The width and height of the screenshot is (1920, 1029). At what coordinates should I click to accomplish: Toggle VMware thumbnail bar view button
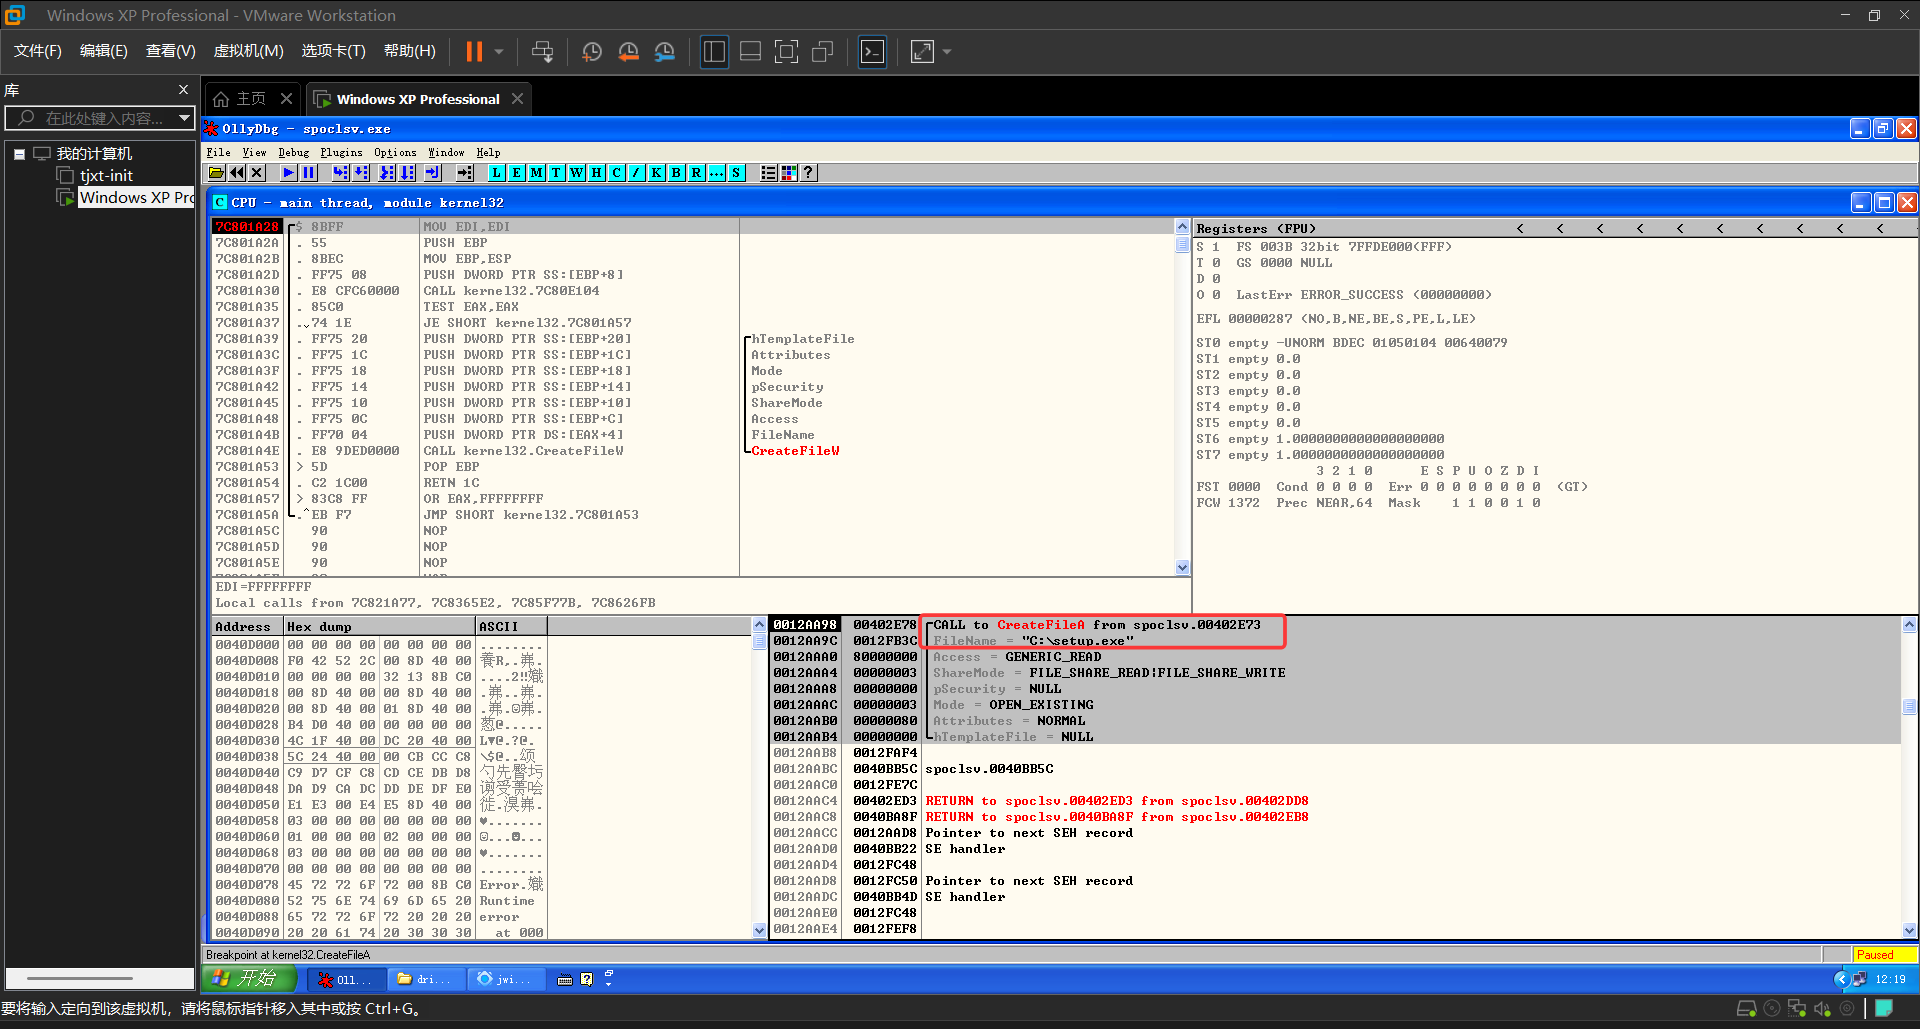coord(750,52)
